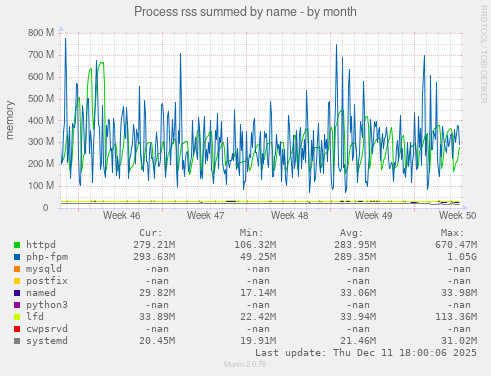Screen dimensions: 491x376
Task: Click the postfix yellow legend swatch
Action: [17, 281]
